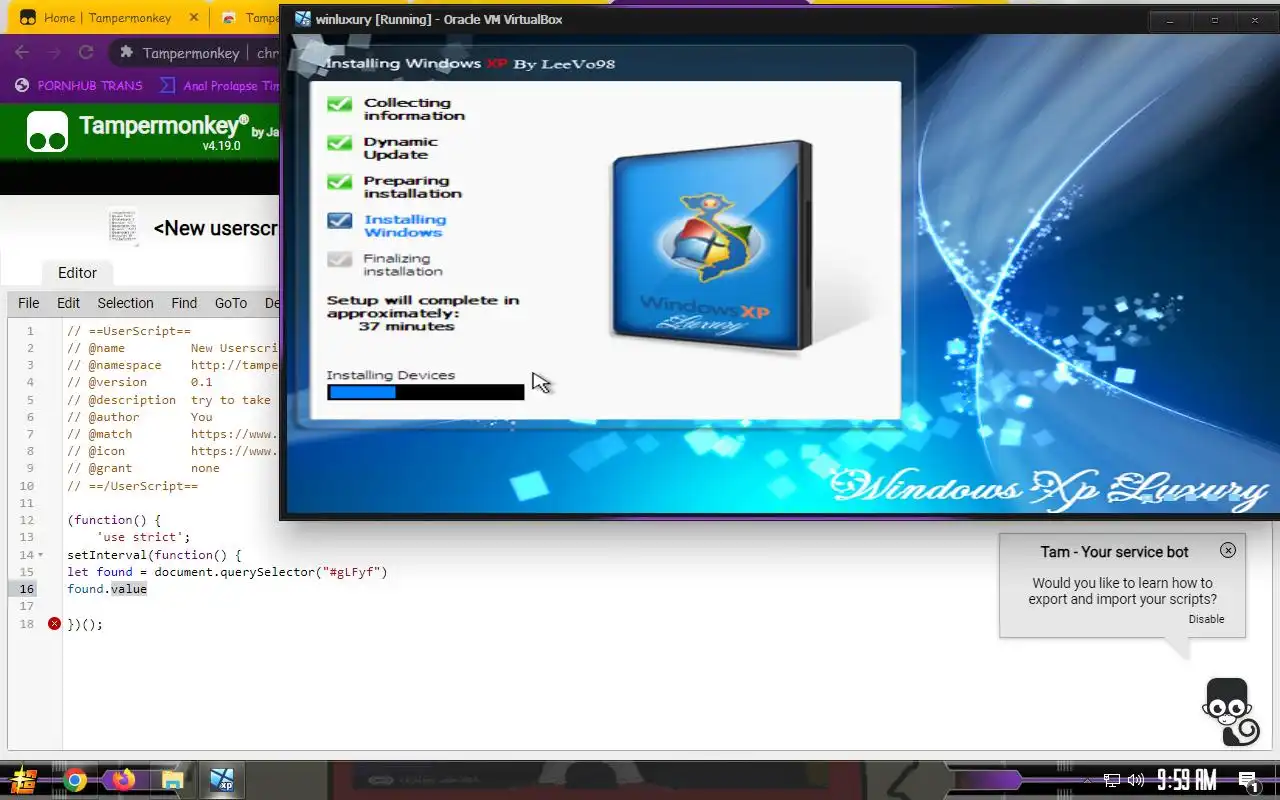Screen dimensions: 1280x800
Task: Click Disable in the Tam bot popup
Action: 1206,619
